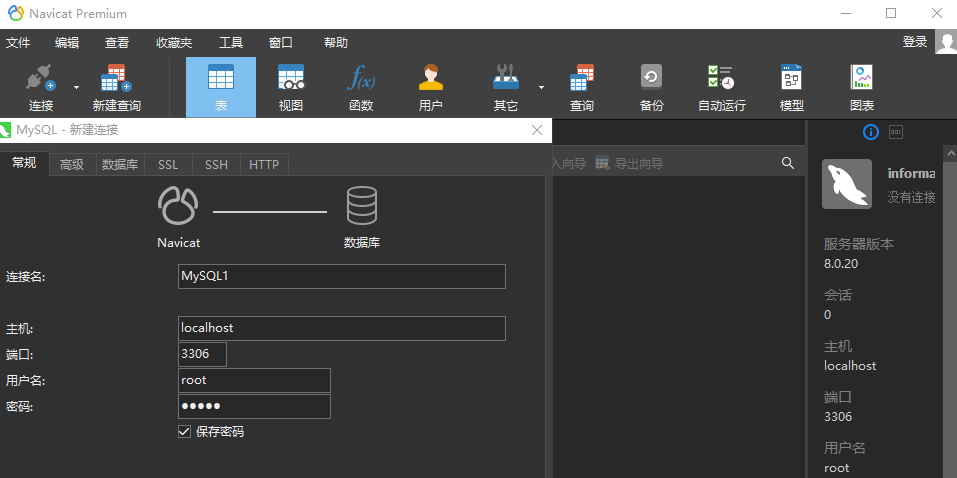The width and height of the screenshot is (957, 478).
Task: Click the 用户名 field containing root
Action: click(255, 380)
